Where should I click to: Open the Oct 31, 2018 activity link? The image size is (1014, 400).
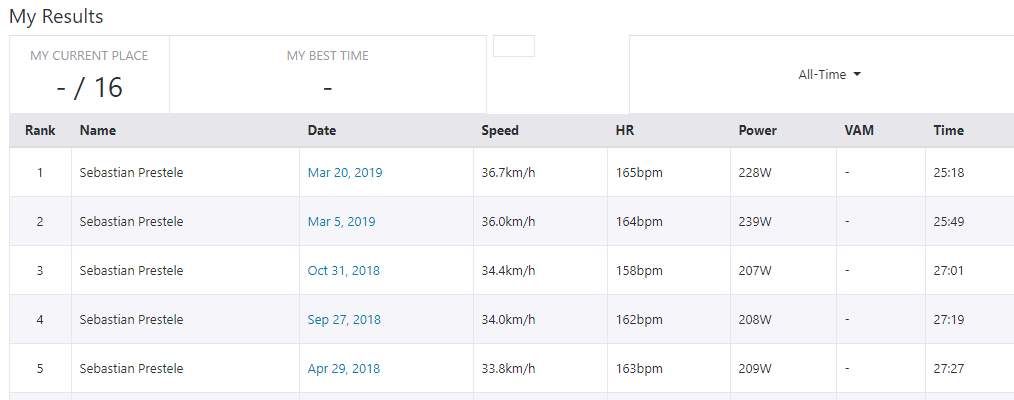click(343, 271)
